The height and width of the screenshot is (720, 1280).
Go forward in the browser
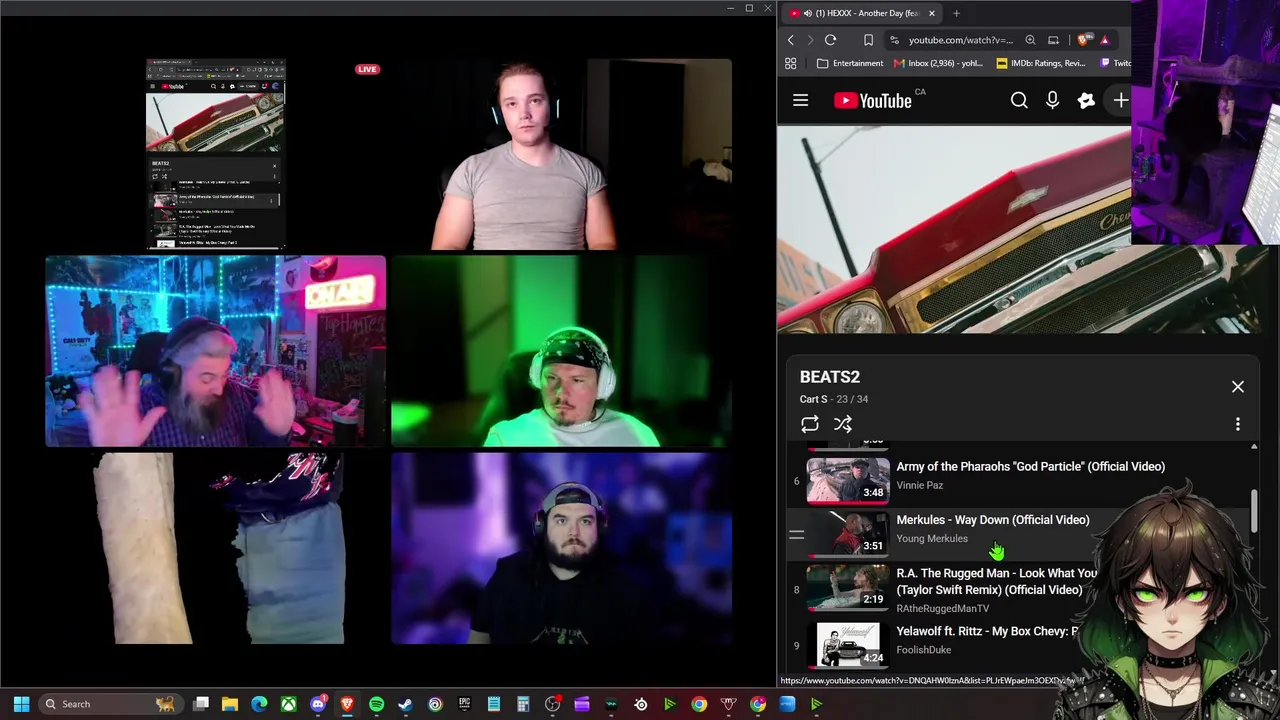810,40
